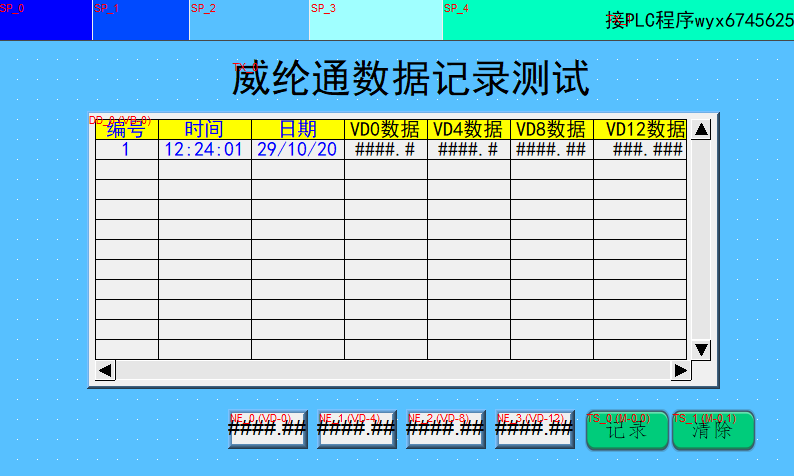Select the NE_0 VD-0 numeric entry field
The image size is (794, 476).
pyautogui.click(x=267, y=429)
